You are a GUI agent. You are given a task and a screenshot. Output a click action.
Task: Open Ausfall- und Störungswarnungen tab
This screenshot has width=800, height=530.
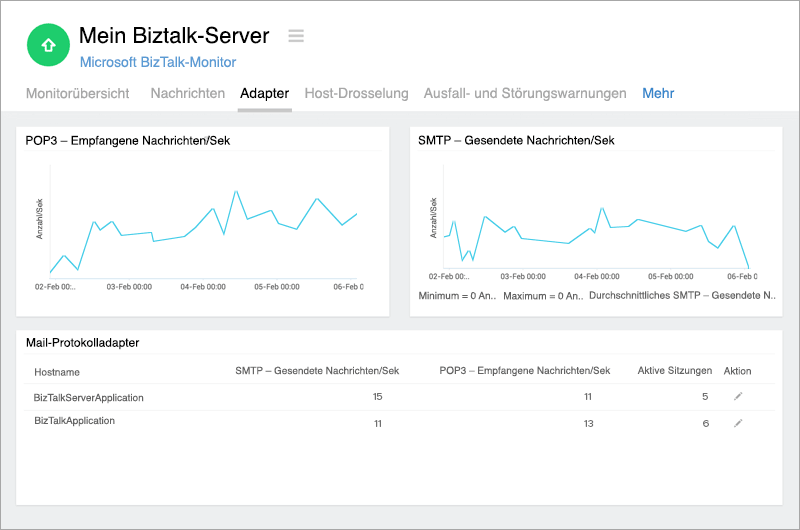coord(525,93)
